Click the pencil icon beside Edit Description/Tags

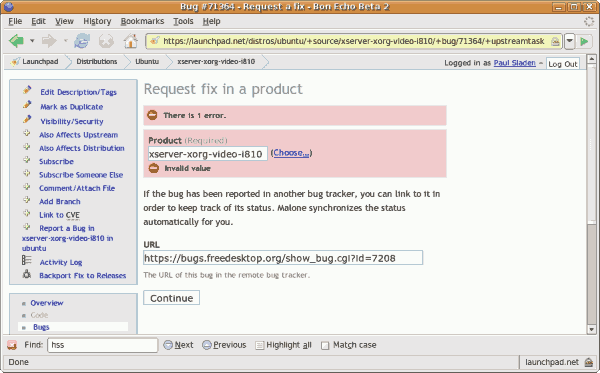[27, 90]
